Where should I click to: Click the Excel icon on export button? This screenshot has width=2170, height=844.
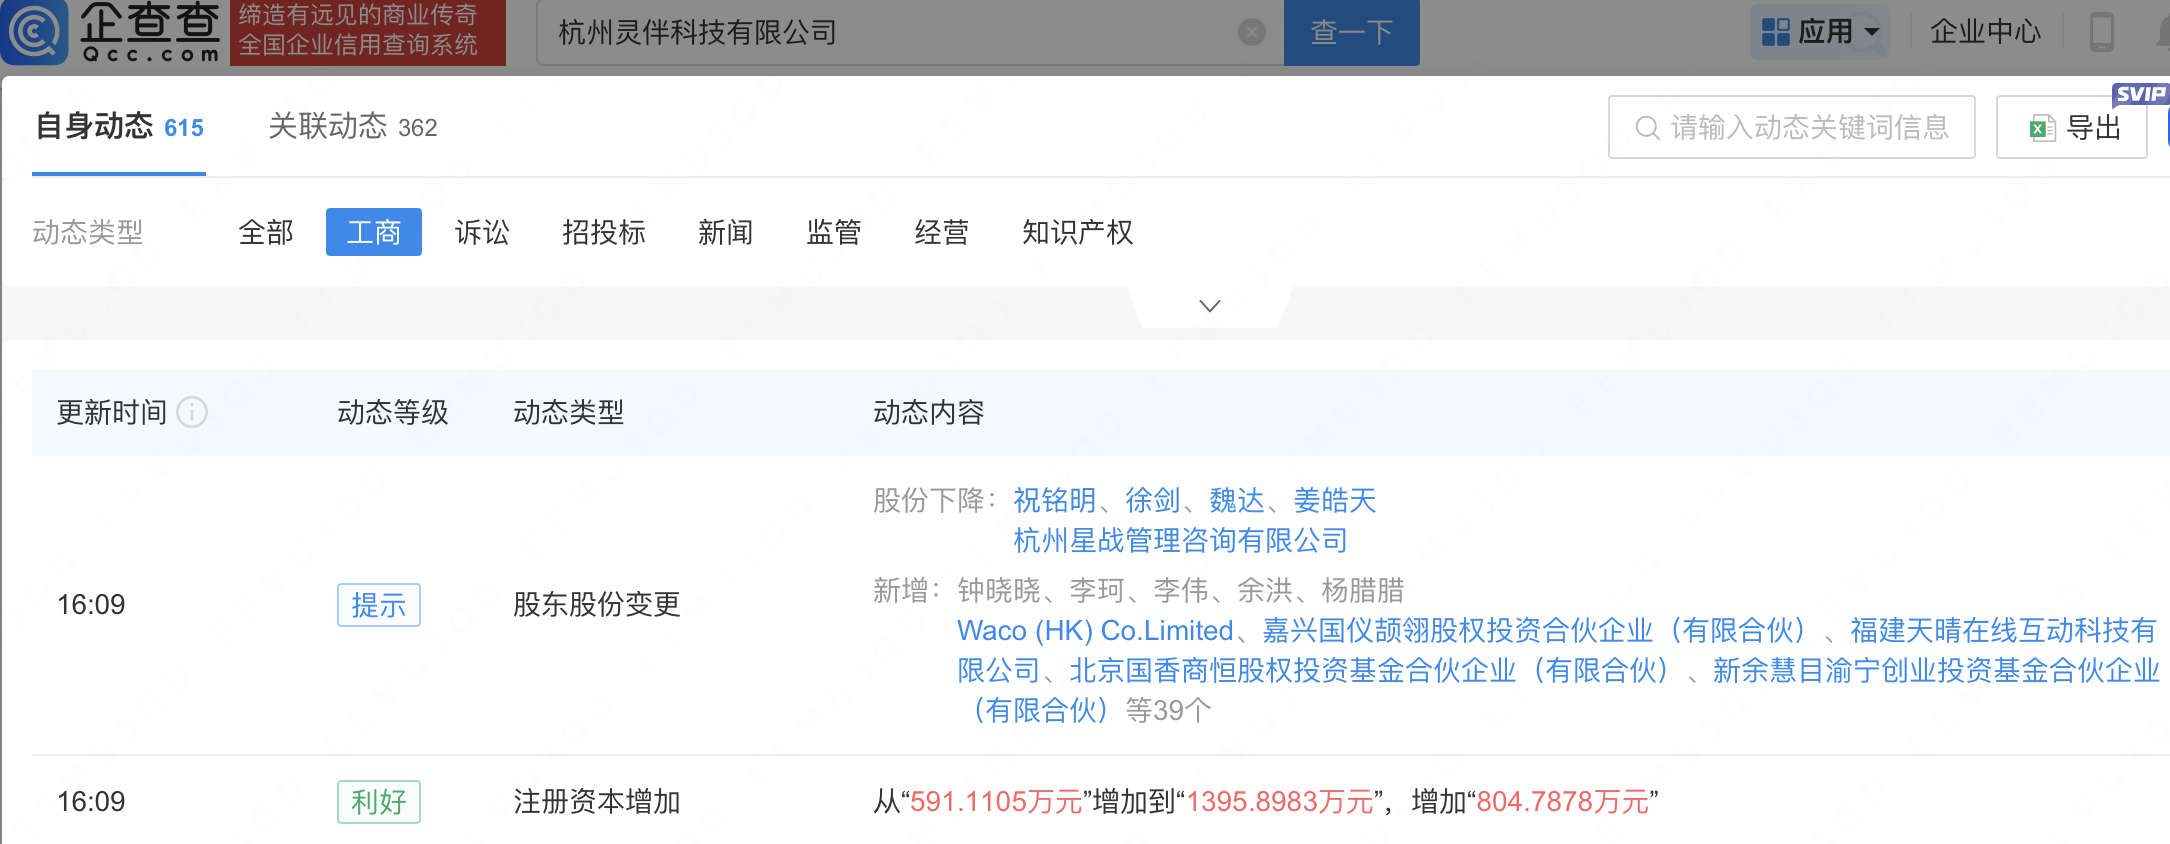tap(2041, 128)
